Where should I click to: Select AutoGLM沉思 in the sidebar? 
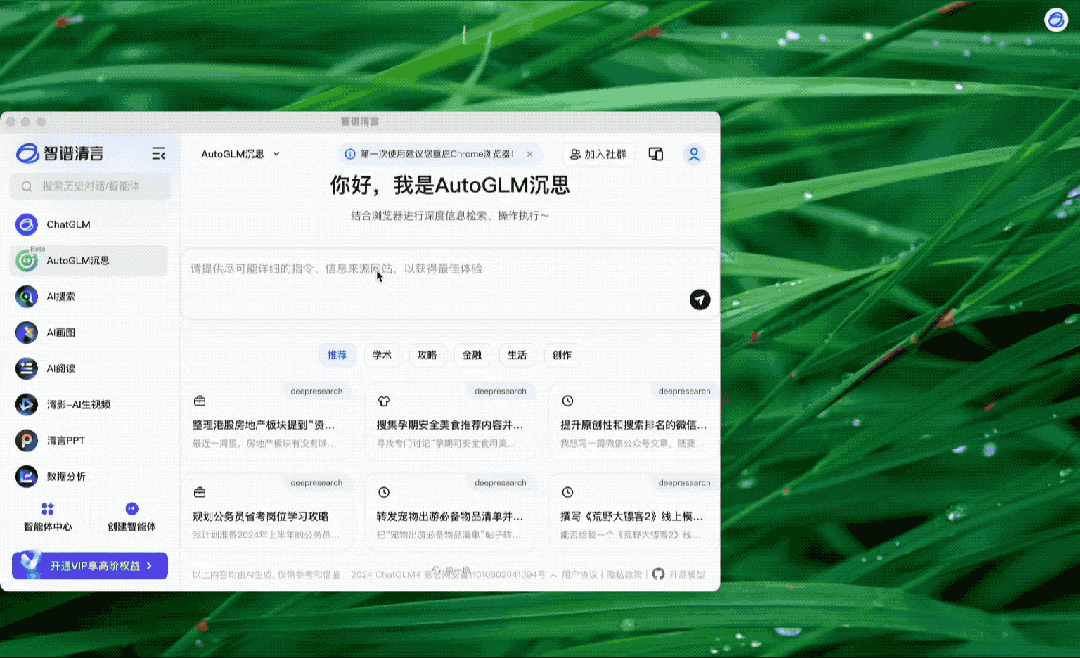click(x=90, y=260)
